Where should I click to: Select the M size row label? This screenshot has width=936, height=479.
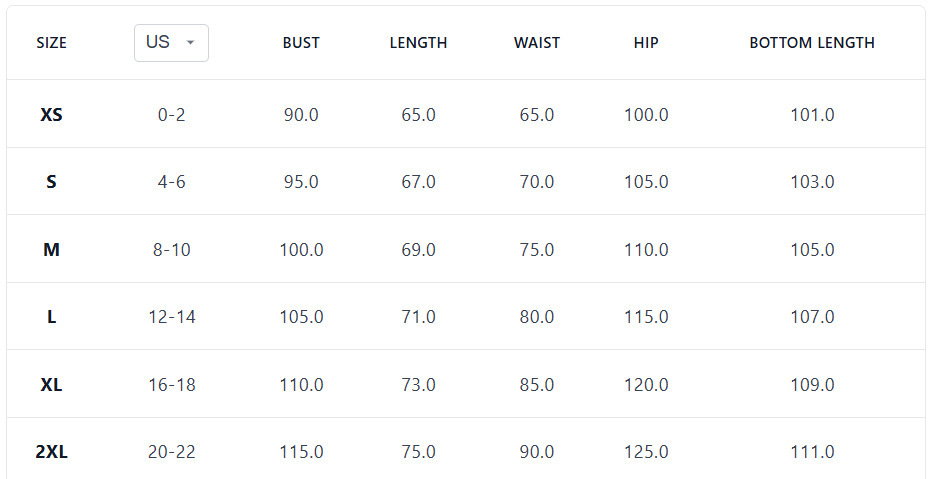point(52,250)
